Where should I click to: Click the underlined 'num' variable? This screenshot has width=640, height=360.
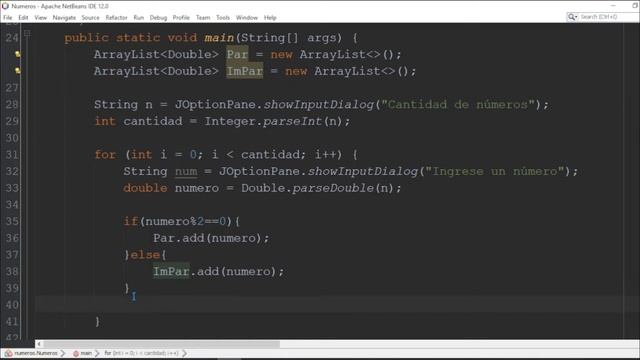point(186,171)
